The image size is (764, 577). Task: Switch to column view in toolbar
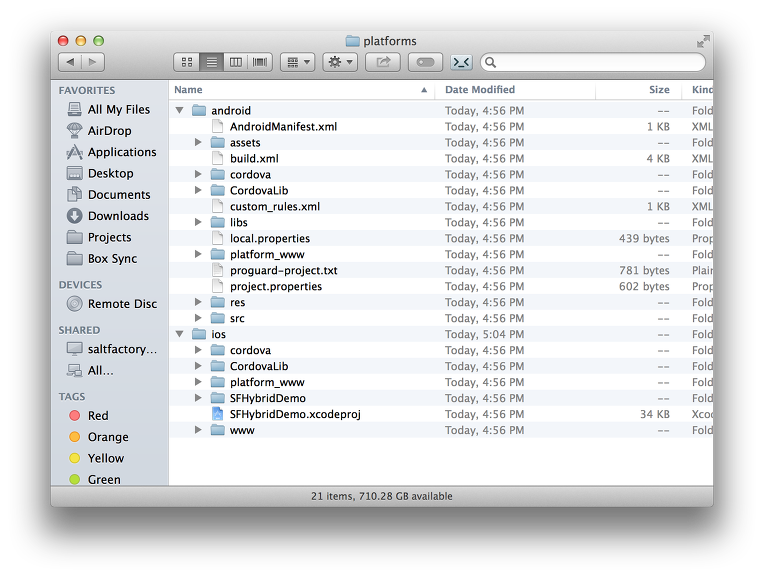(236, 62)
